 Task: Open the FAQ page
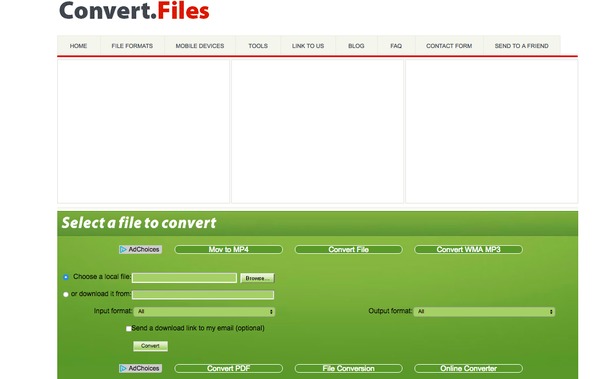[396, 46]
